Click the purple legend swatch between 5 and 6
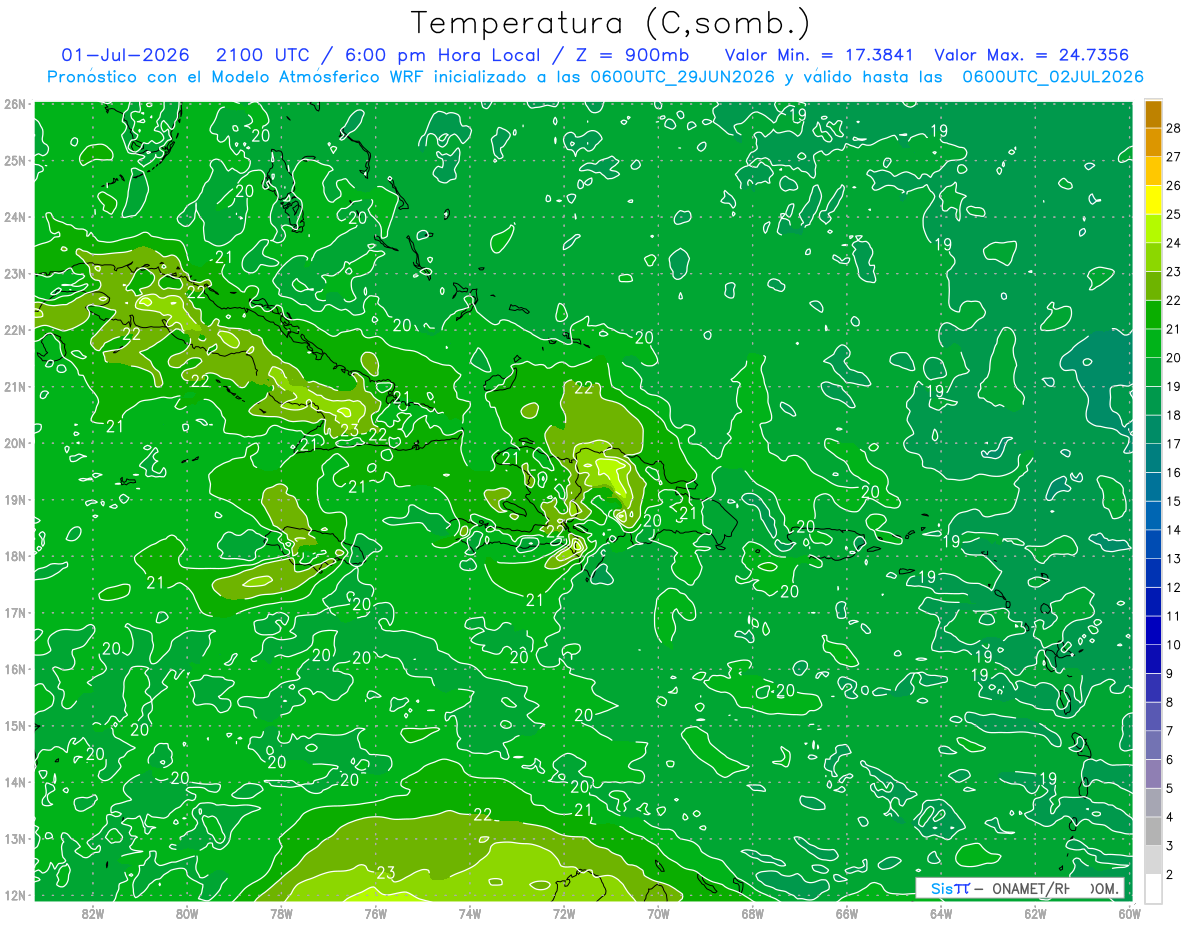The width and height of the screenshot is (1200, 927). (x=1153, y=774)
